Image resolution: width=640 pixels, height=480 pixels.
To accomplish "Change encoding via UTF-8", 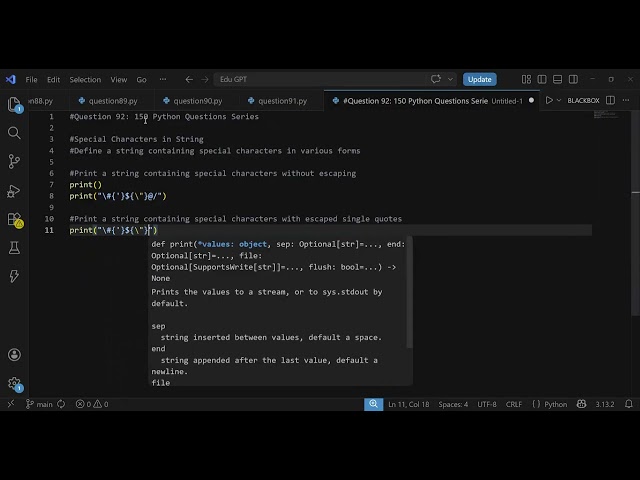I will click(487, 404).
